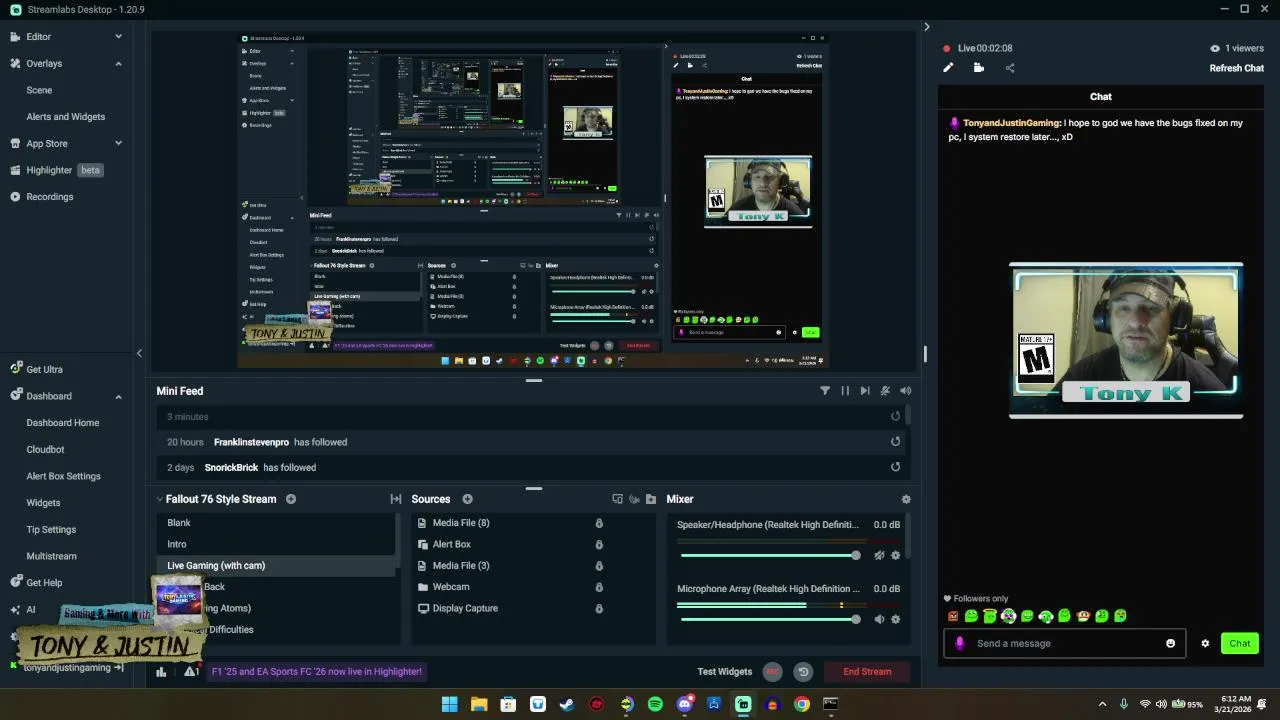Replay the SnorickBrick follow alert
The height and width of the screenshot is (720, 1280).
pyautogui.click(x=895, y=467)
